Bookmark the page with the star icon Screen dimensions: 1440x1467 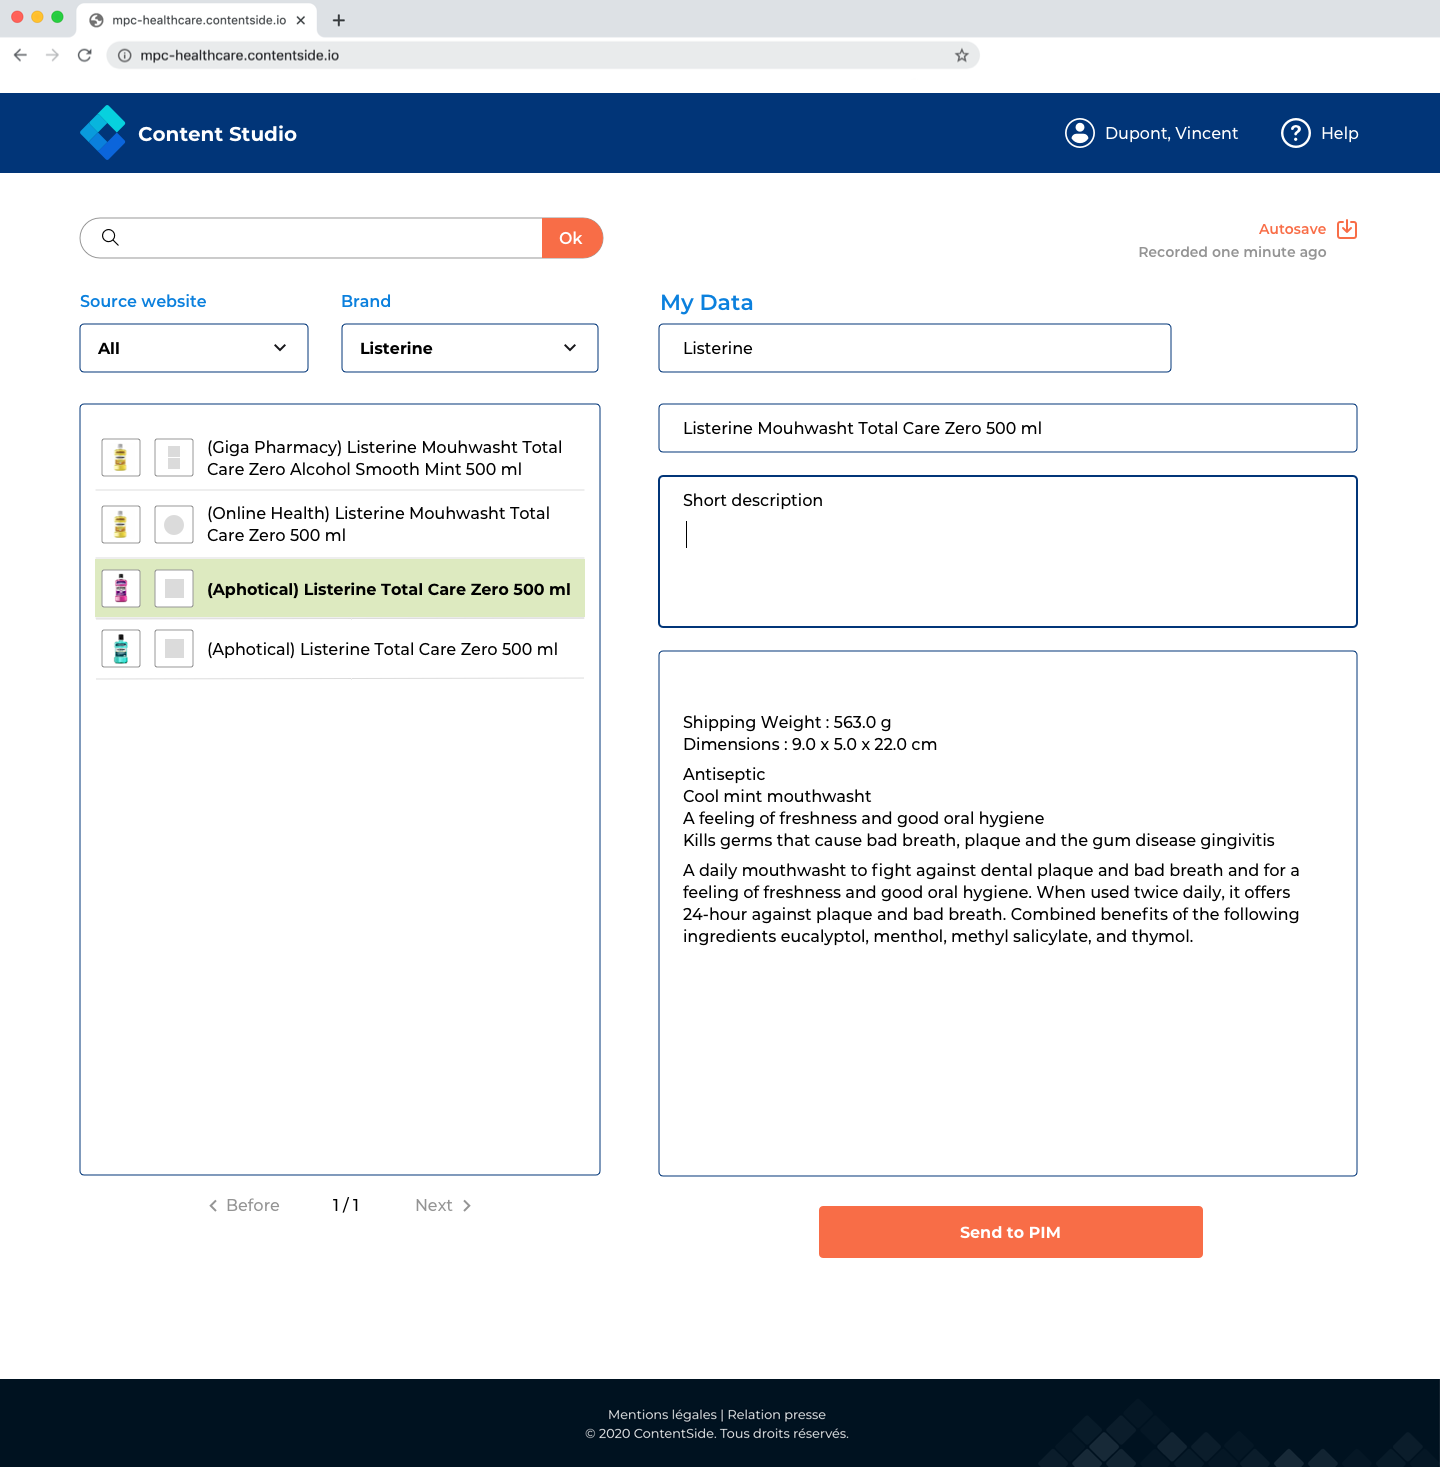[962, 55]
